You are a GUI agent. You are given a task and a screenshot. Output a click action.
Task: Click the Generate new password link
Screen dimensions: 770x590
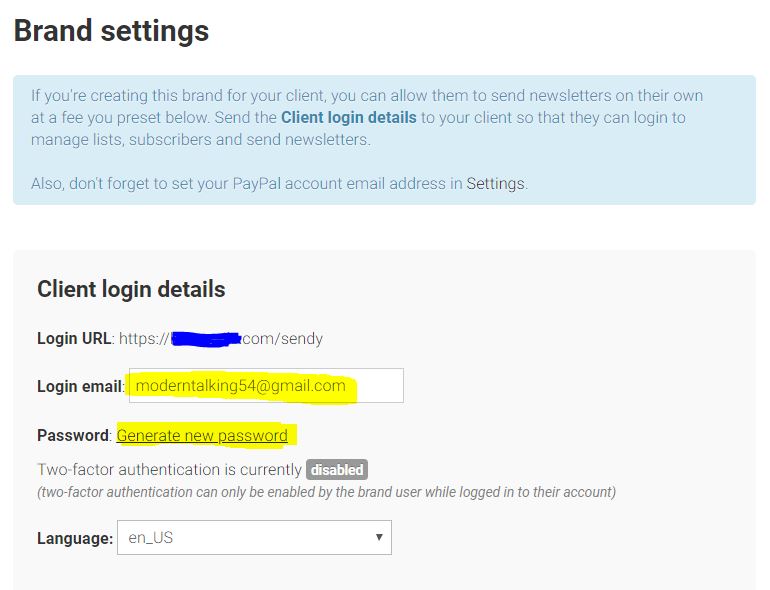[x=202, y=436]
